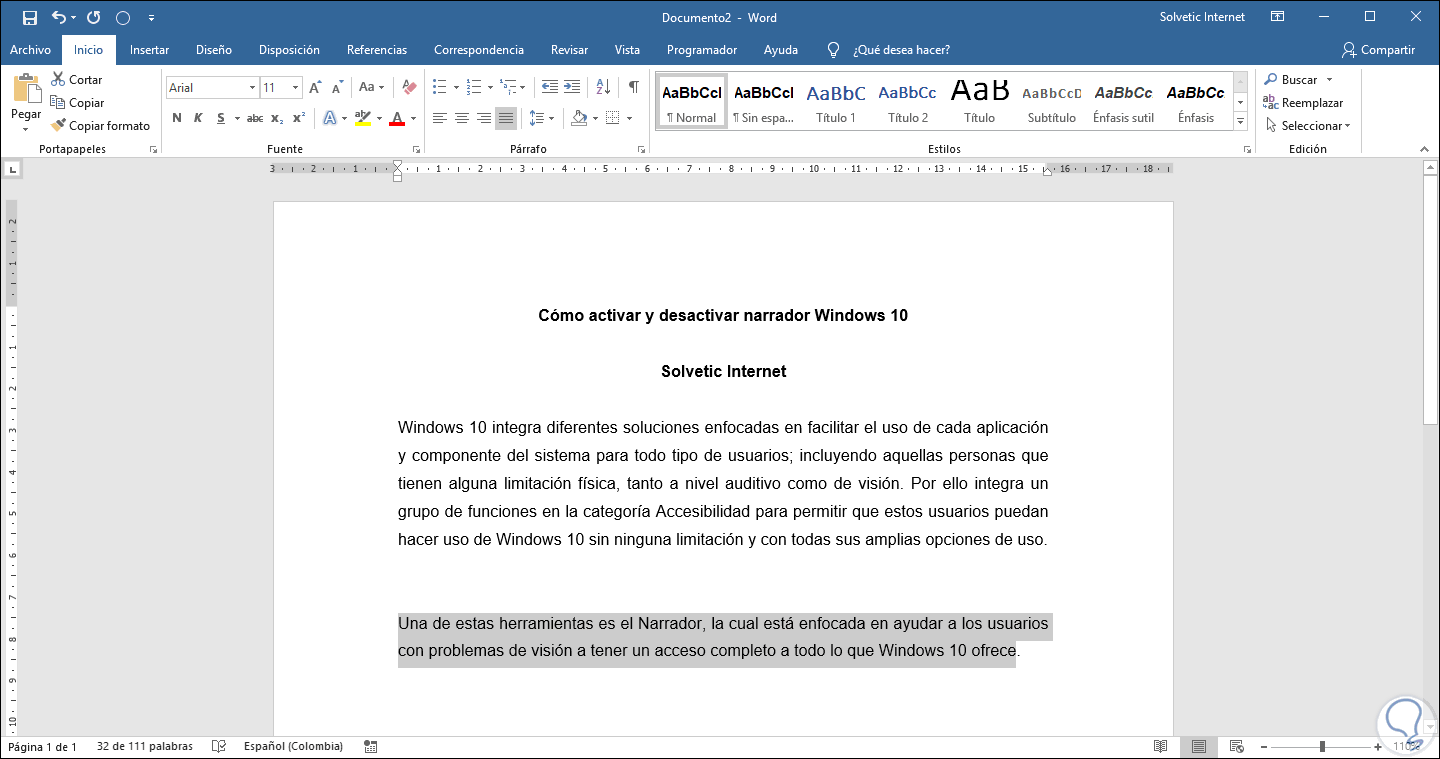Center the paragraph text
1440x759 pixels.
(462, 118)
